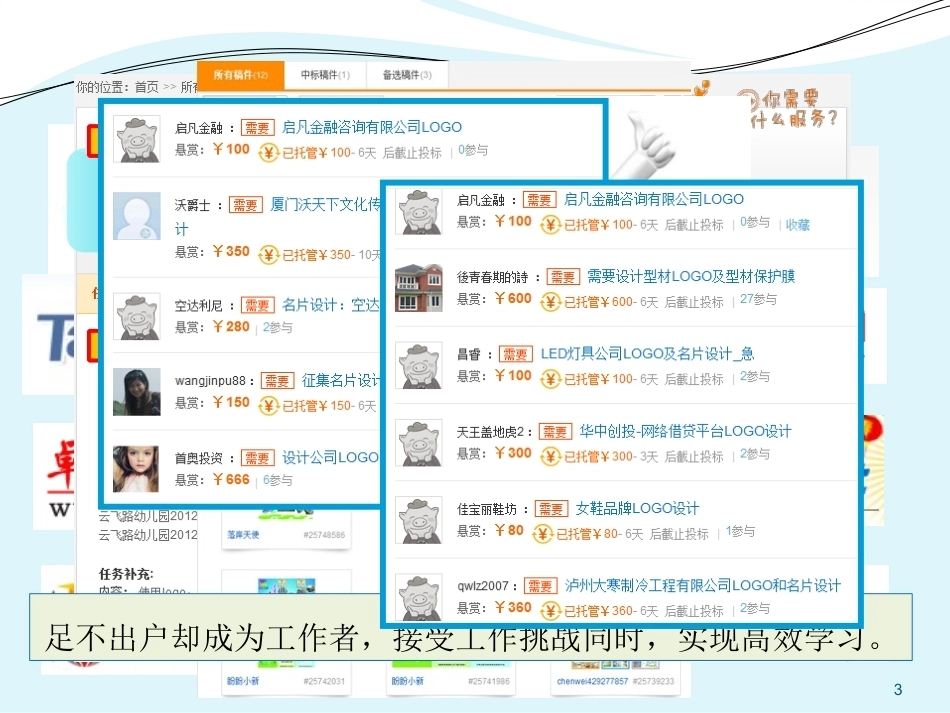Click 需要 tag beside qwlz2007
This screenshot has width=950, height=713.
click(540, 586)
